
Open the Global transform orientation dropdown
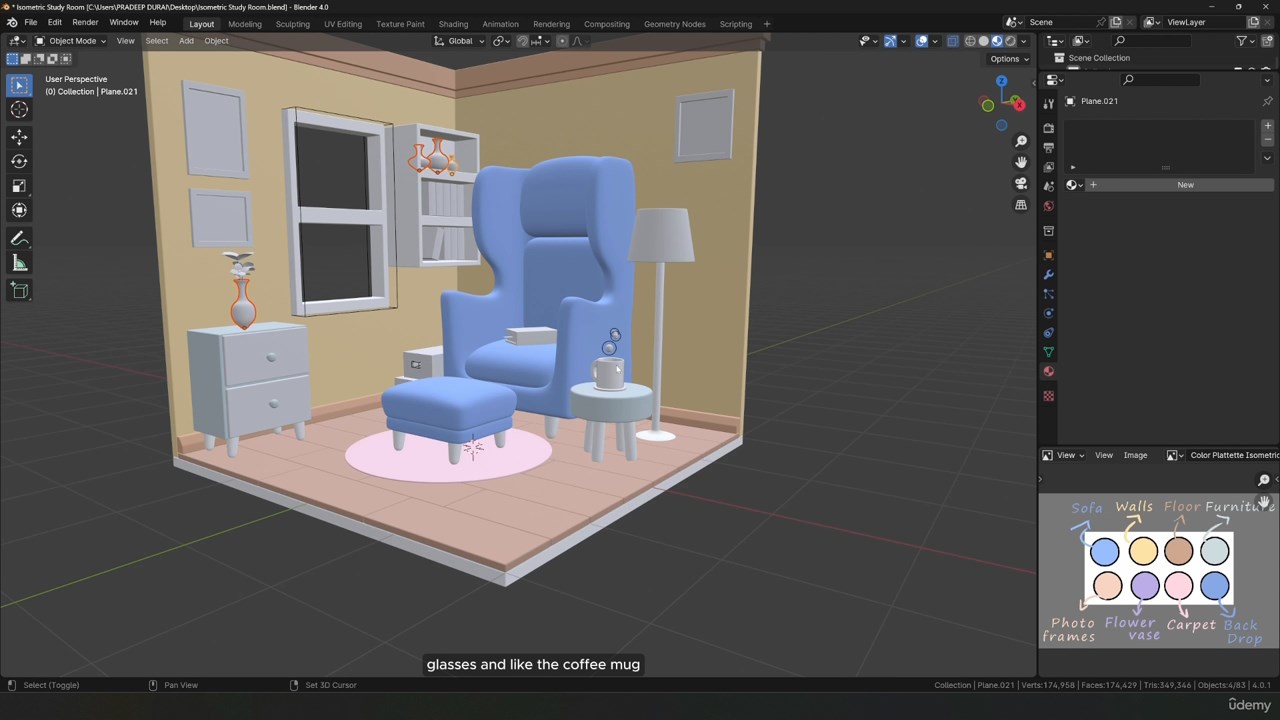[x=460, y=41]
